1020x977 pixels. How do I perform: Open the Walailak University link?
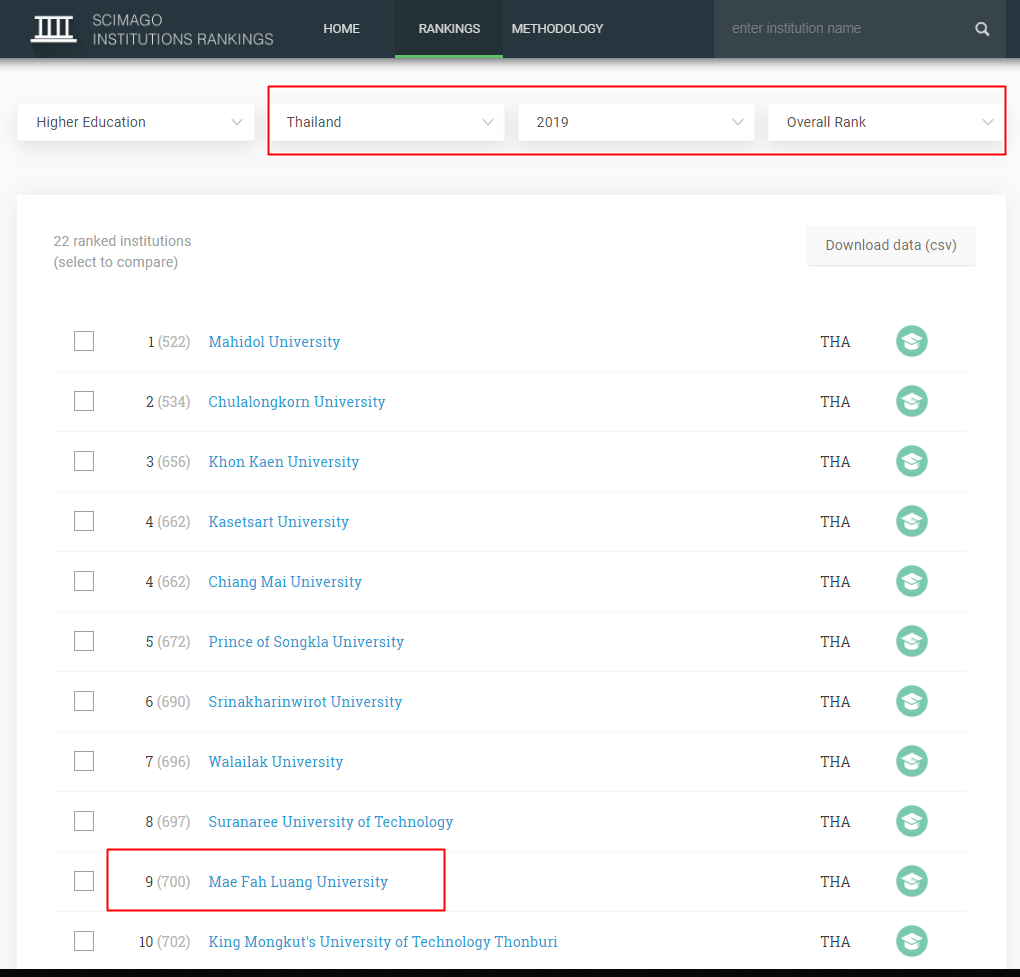click(276, 762)
